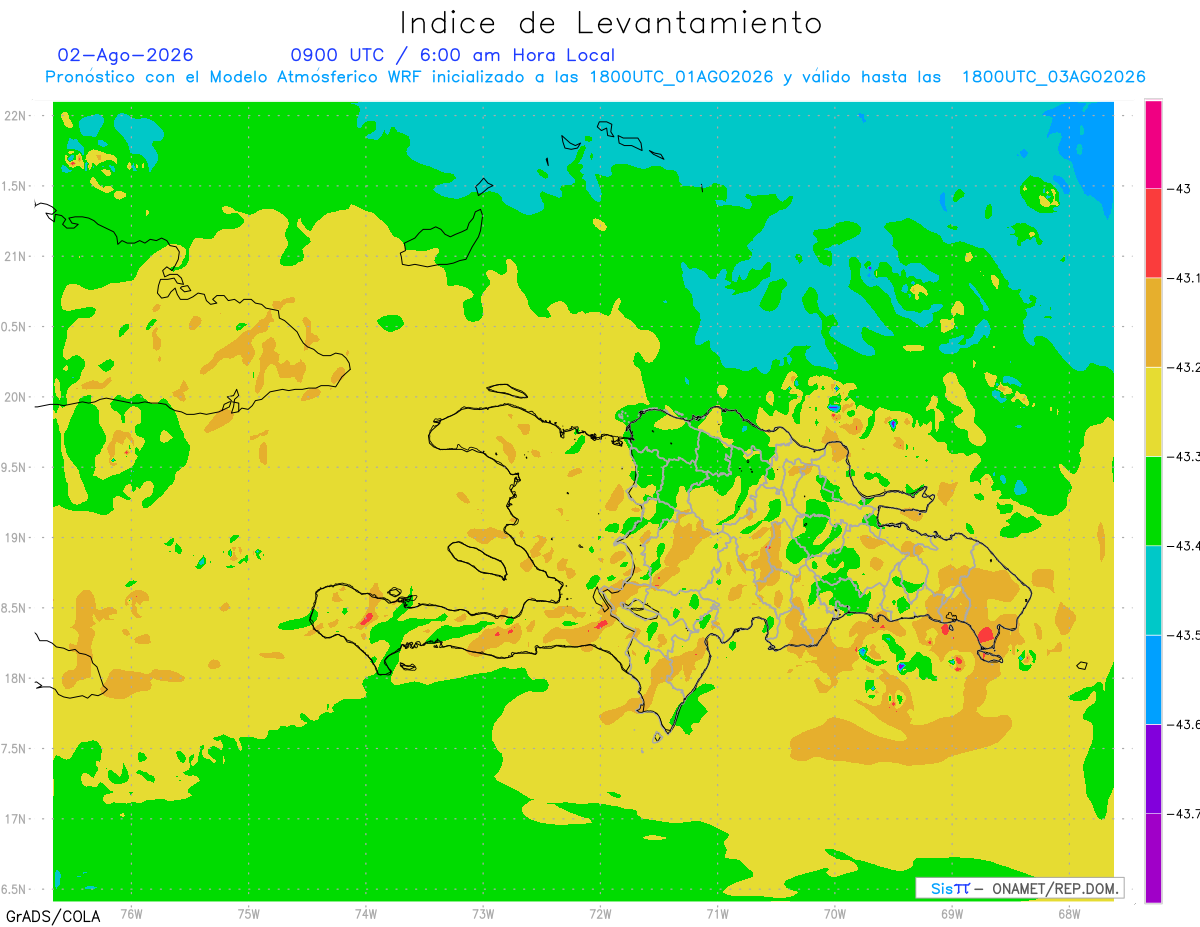Click the "70W" longitude label
Viewport: 1200px width, 927px height.
835,914
